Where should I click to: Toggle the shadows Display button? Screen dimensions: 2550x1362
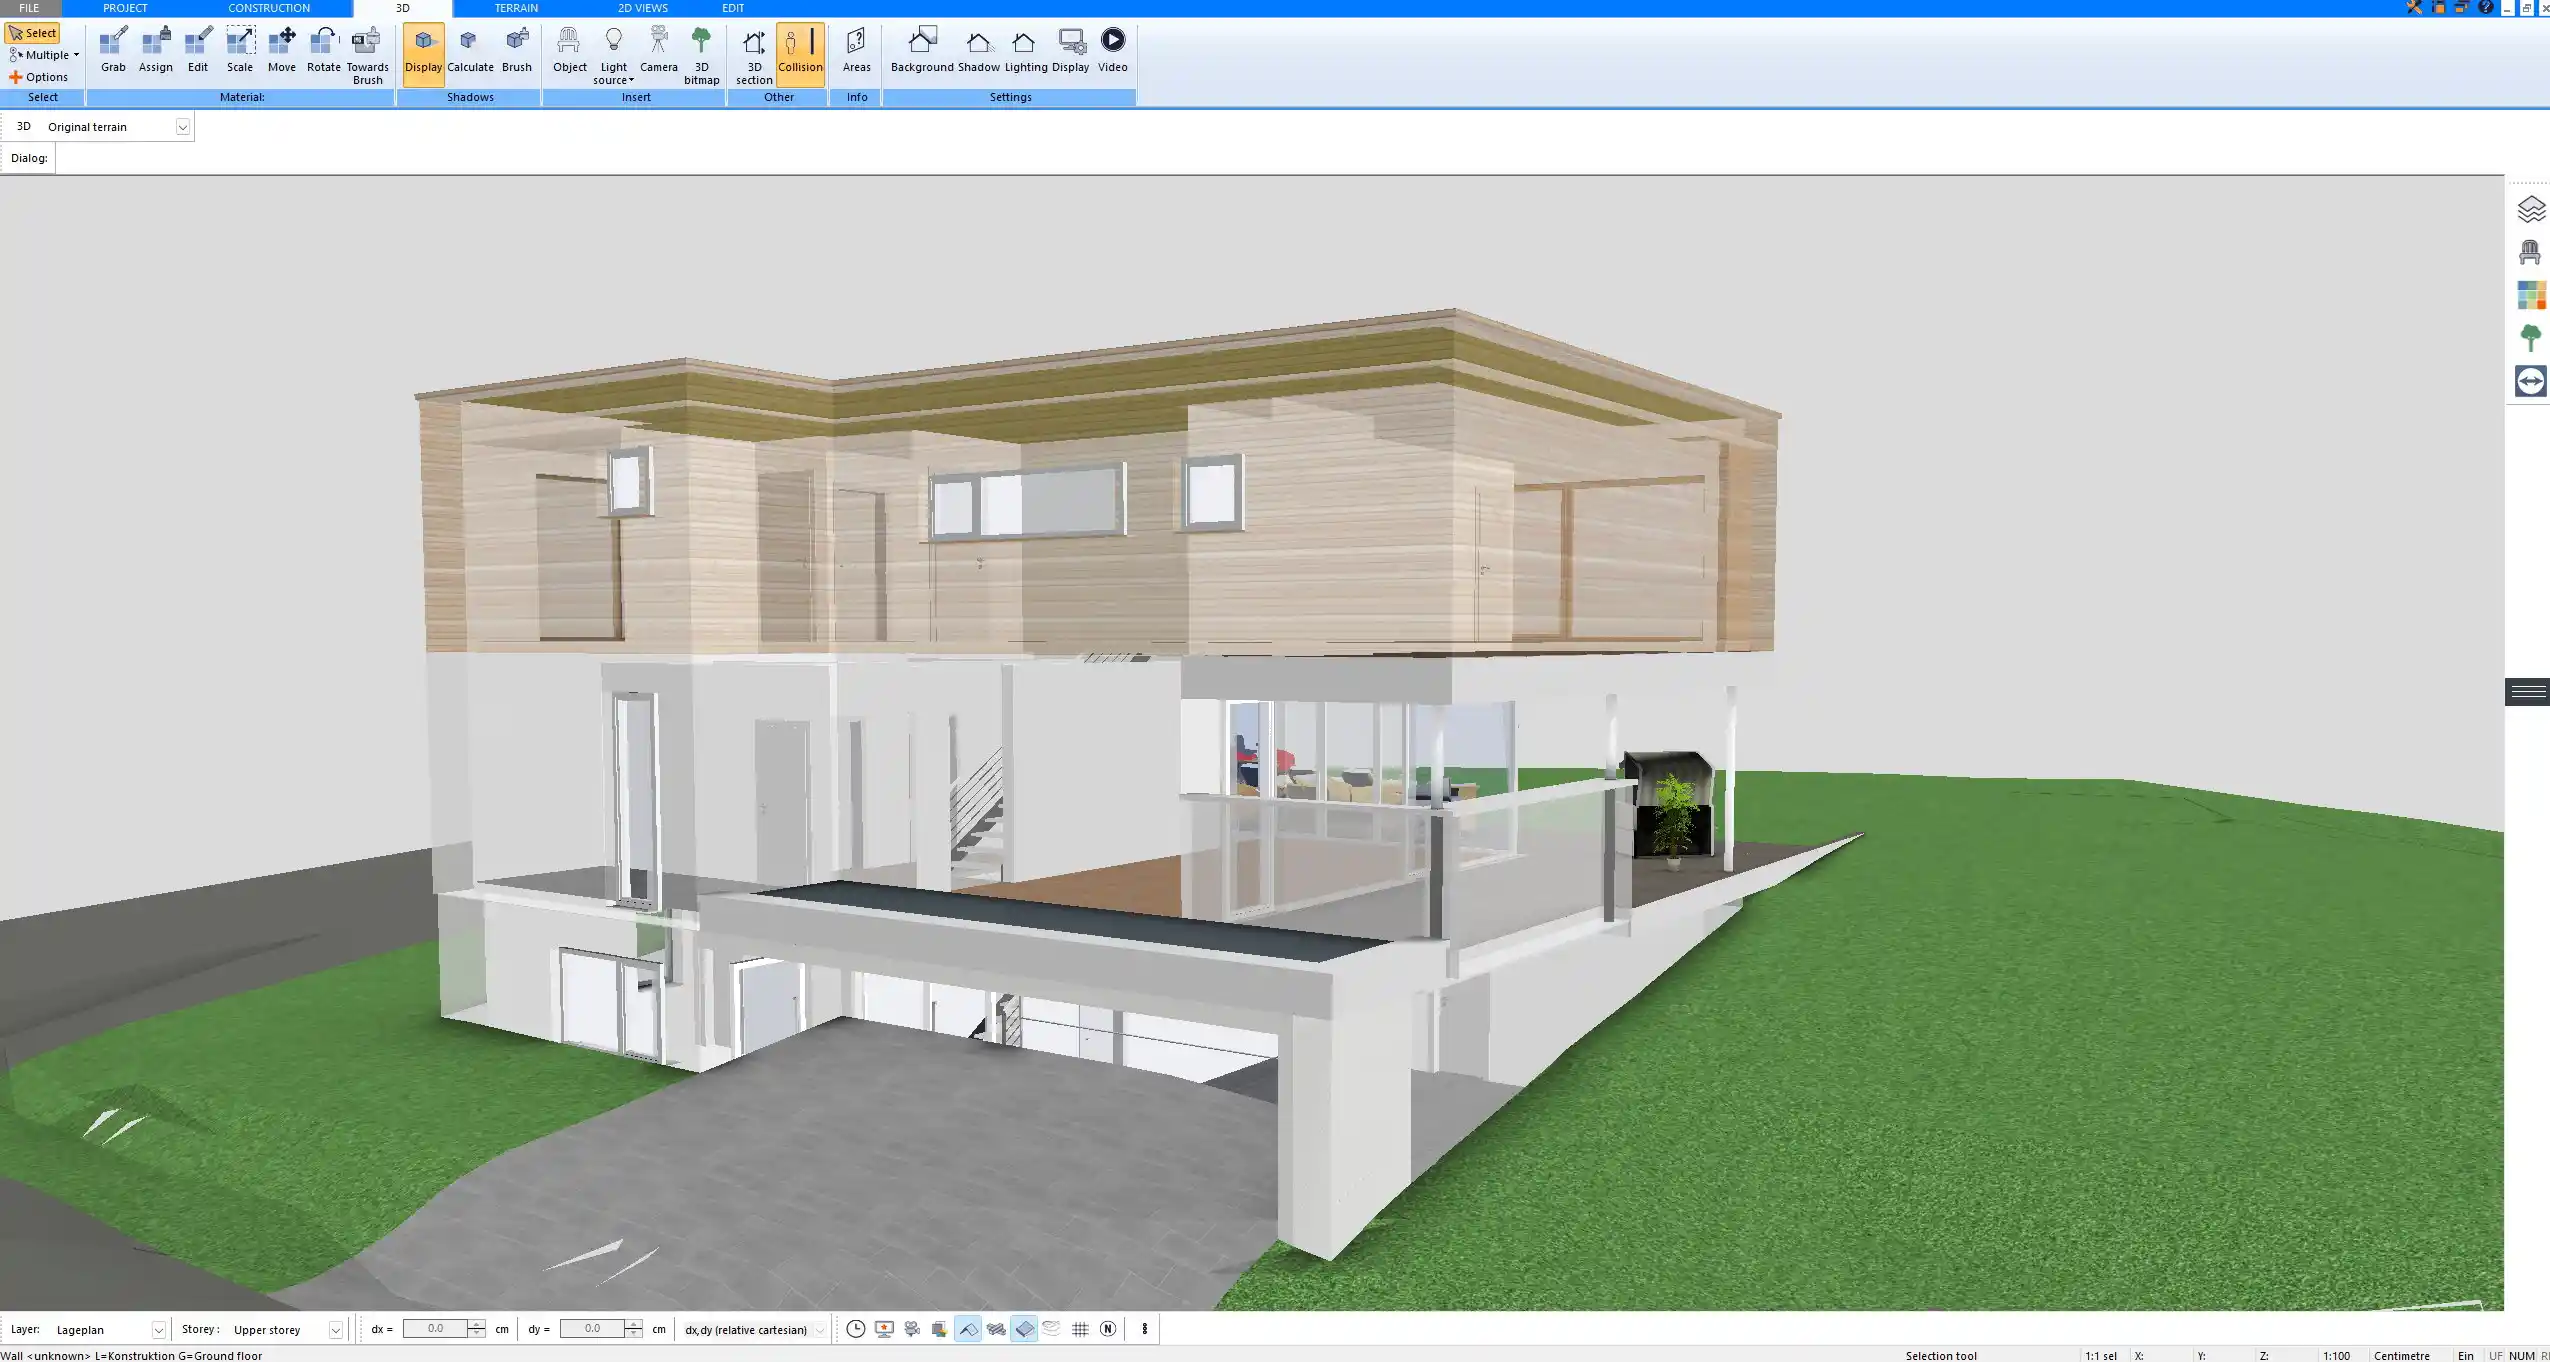(423, 54)
